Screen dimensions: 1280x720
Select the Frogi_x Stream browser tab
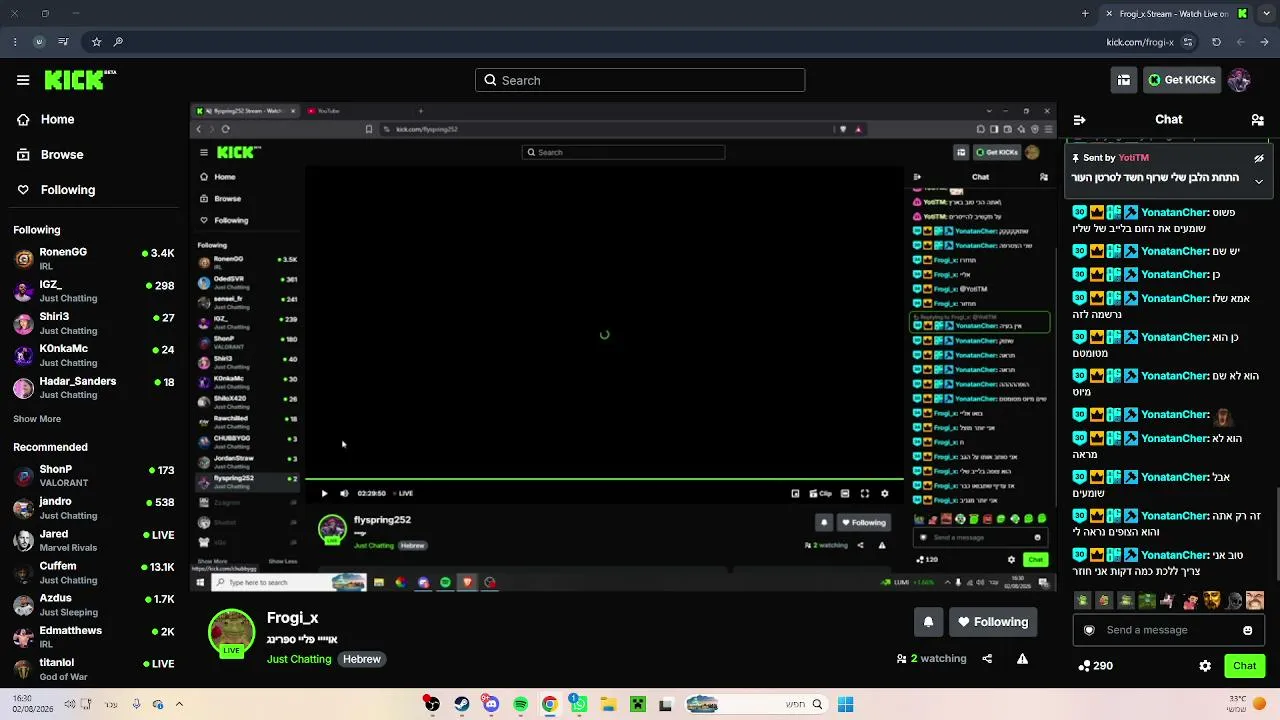[1175, 14]
